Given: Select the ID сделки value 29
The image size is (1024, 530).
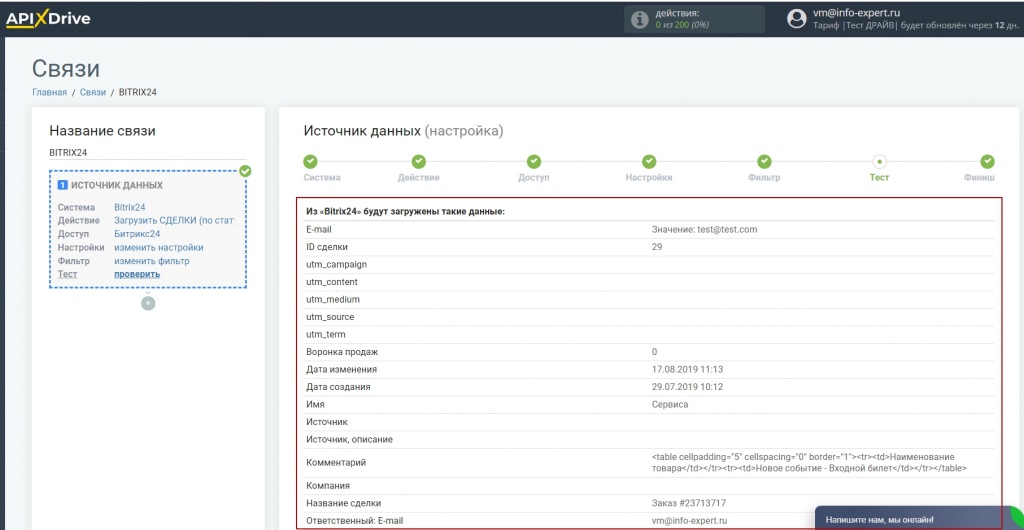Looking at the screenshot, I should pyautogui.click(x=657, y=247).
